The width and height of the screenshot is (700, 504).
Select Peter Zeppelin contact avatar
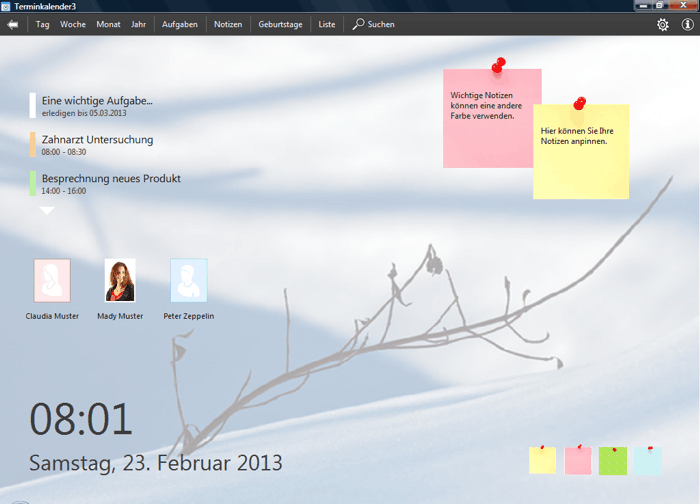[x=188, y=280]
